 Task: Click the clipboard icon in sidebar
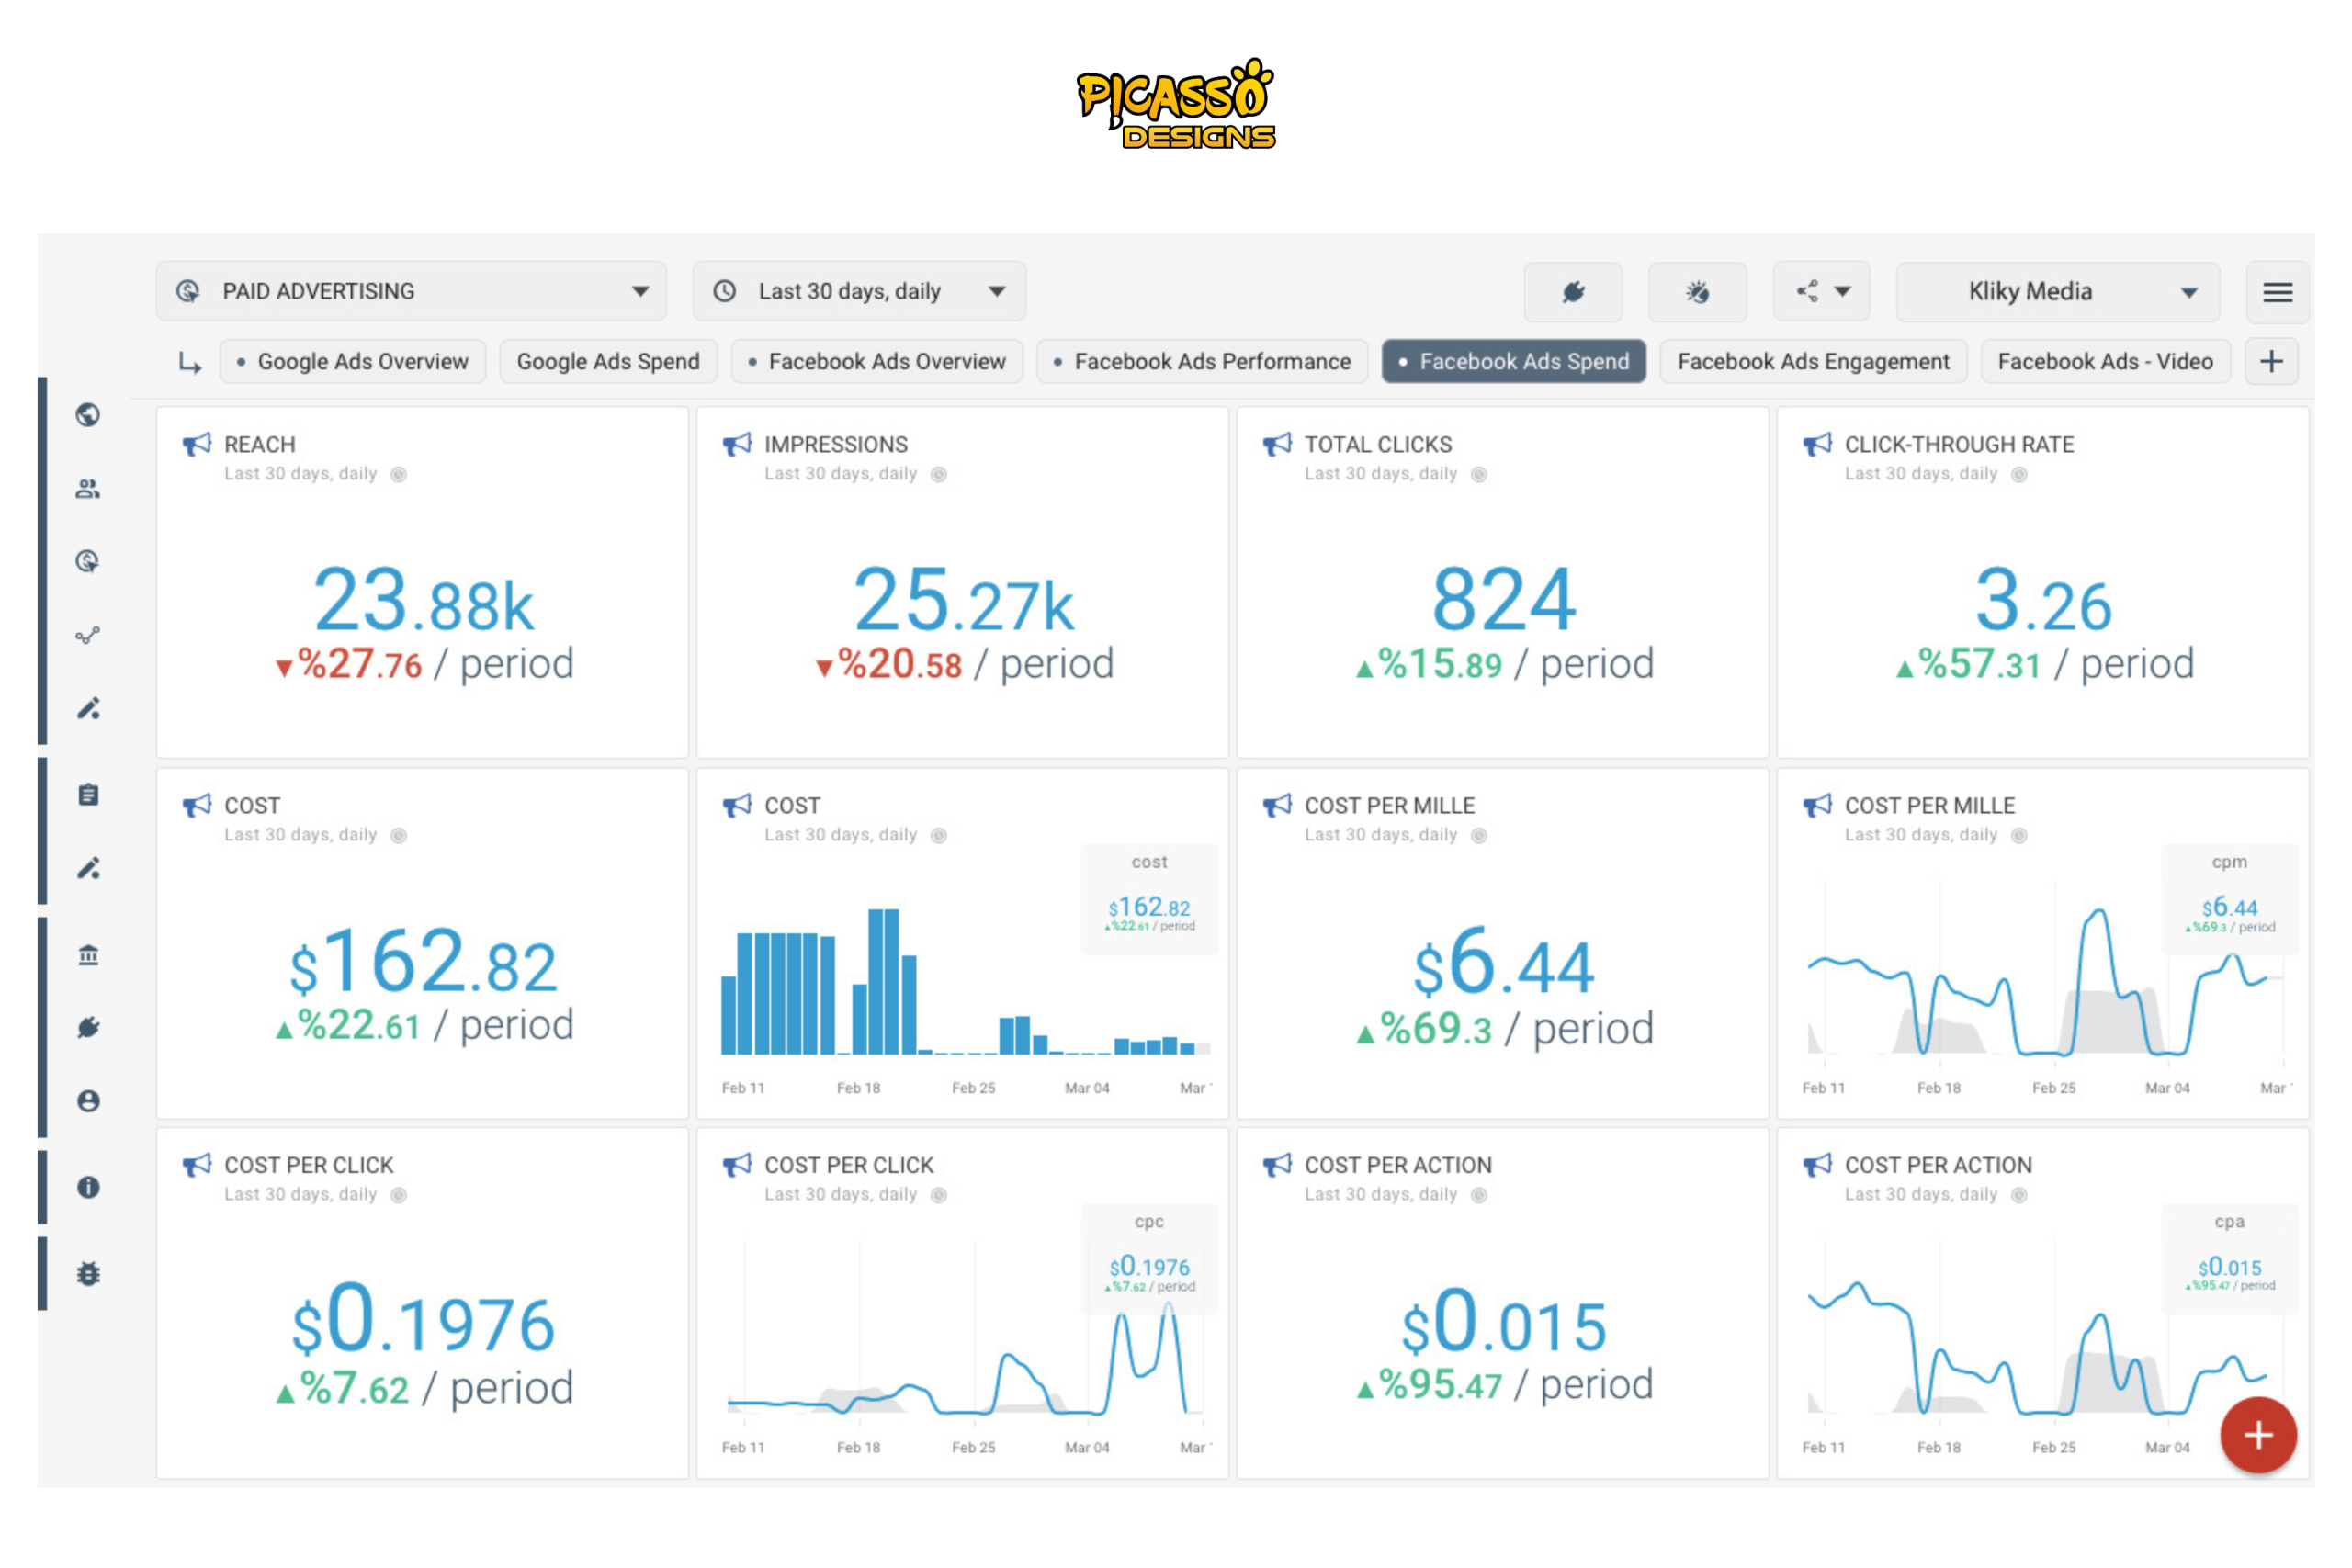pos(88,795)
